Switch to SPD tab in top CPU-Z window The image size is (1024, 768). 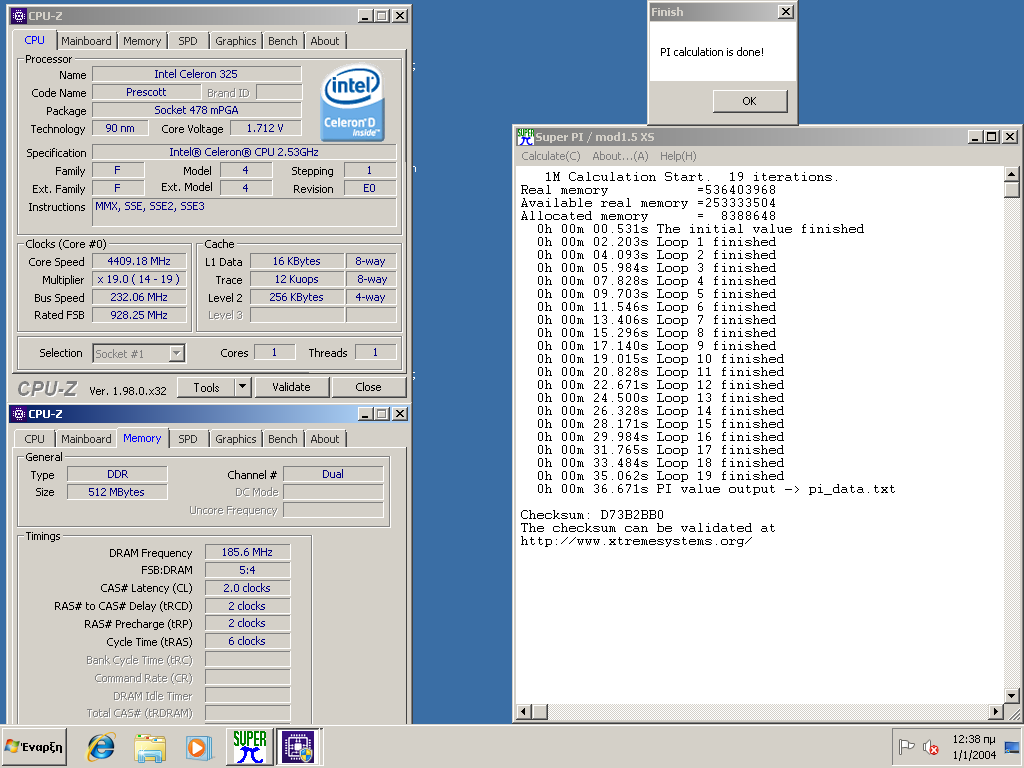point(187,40)
